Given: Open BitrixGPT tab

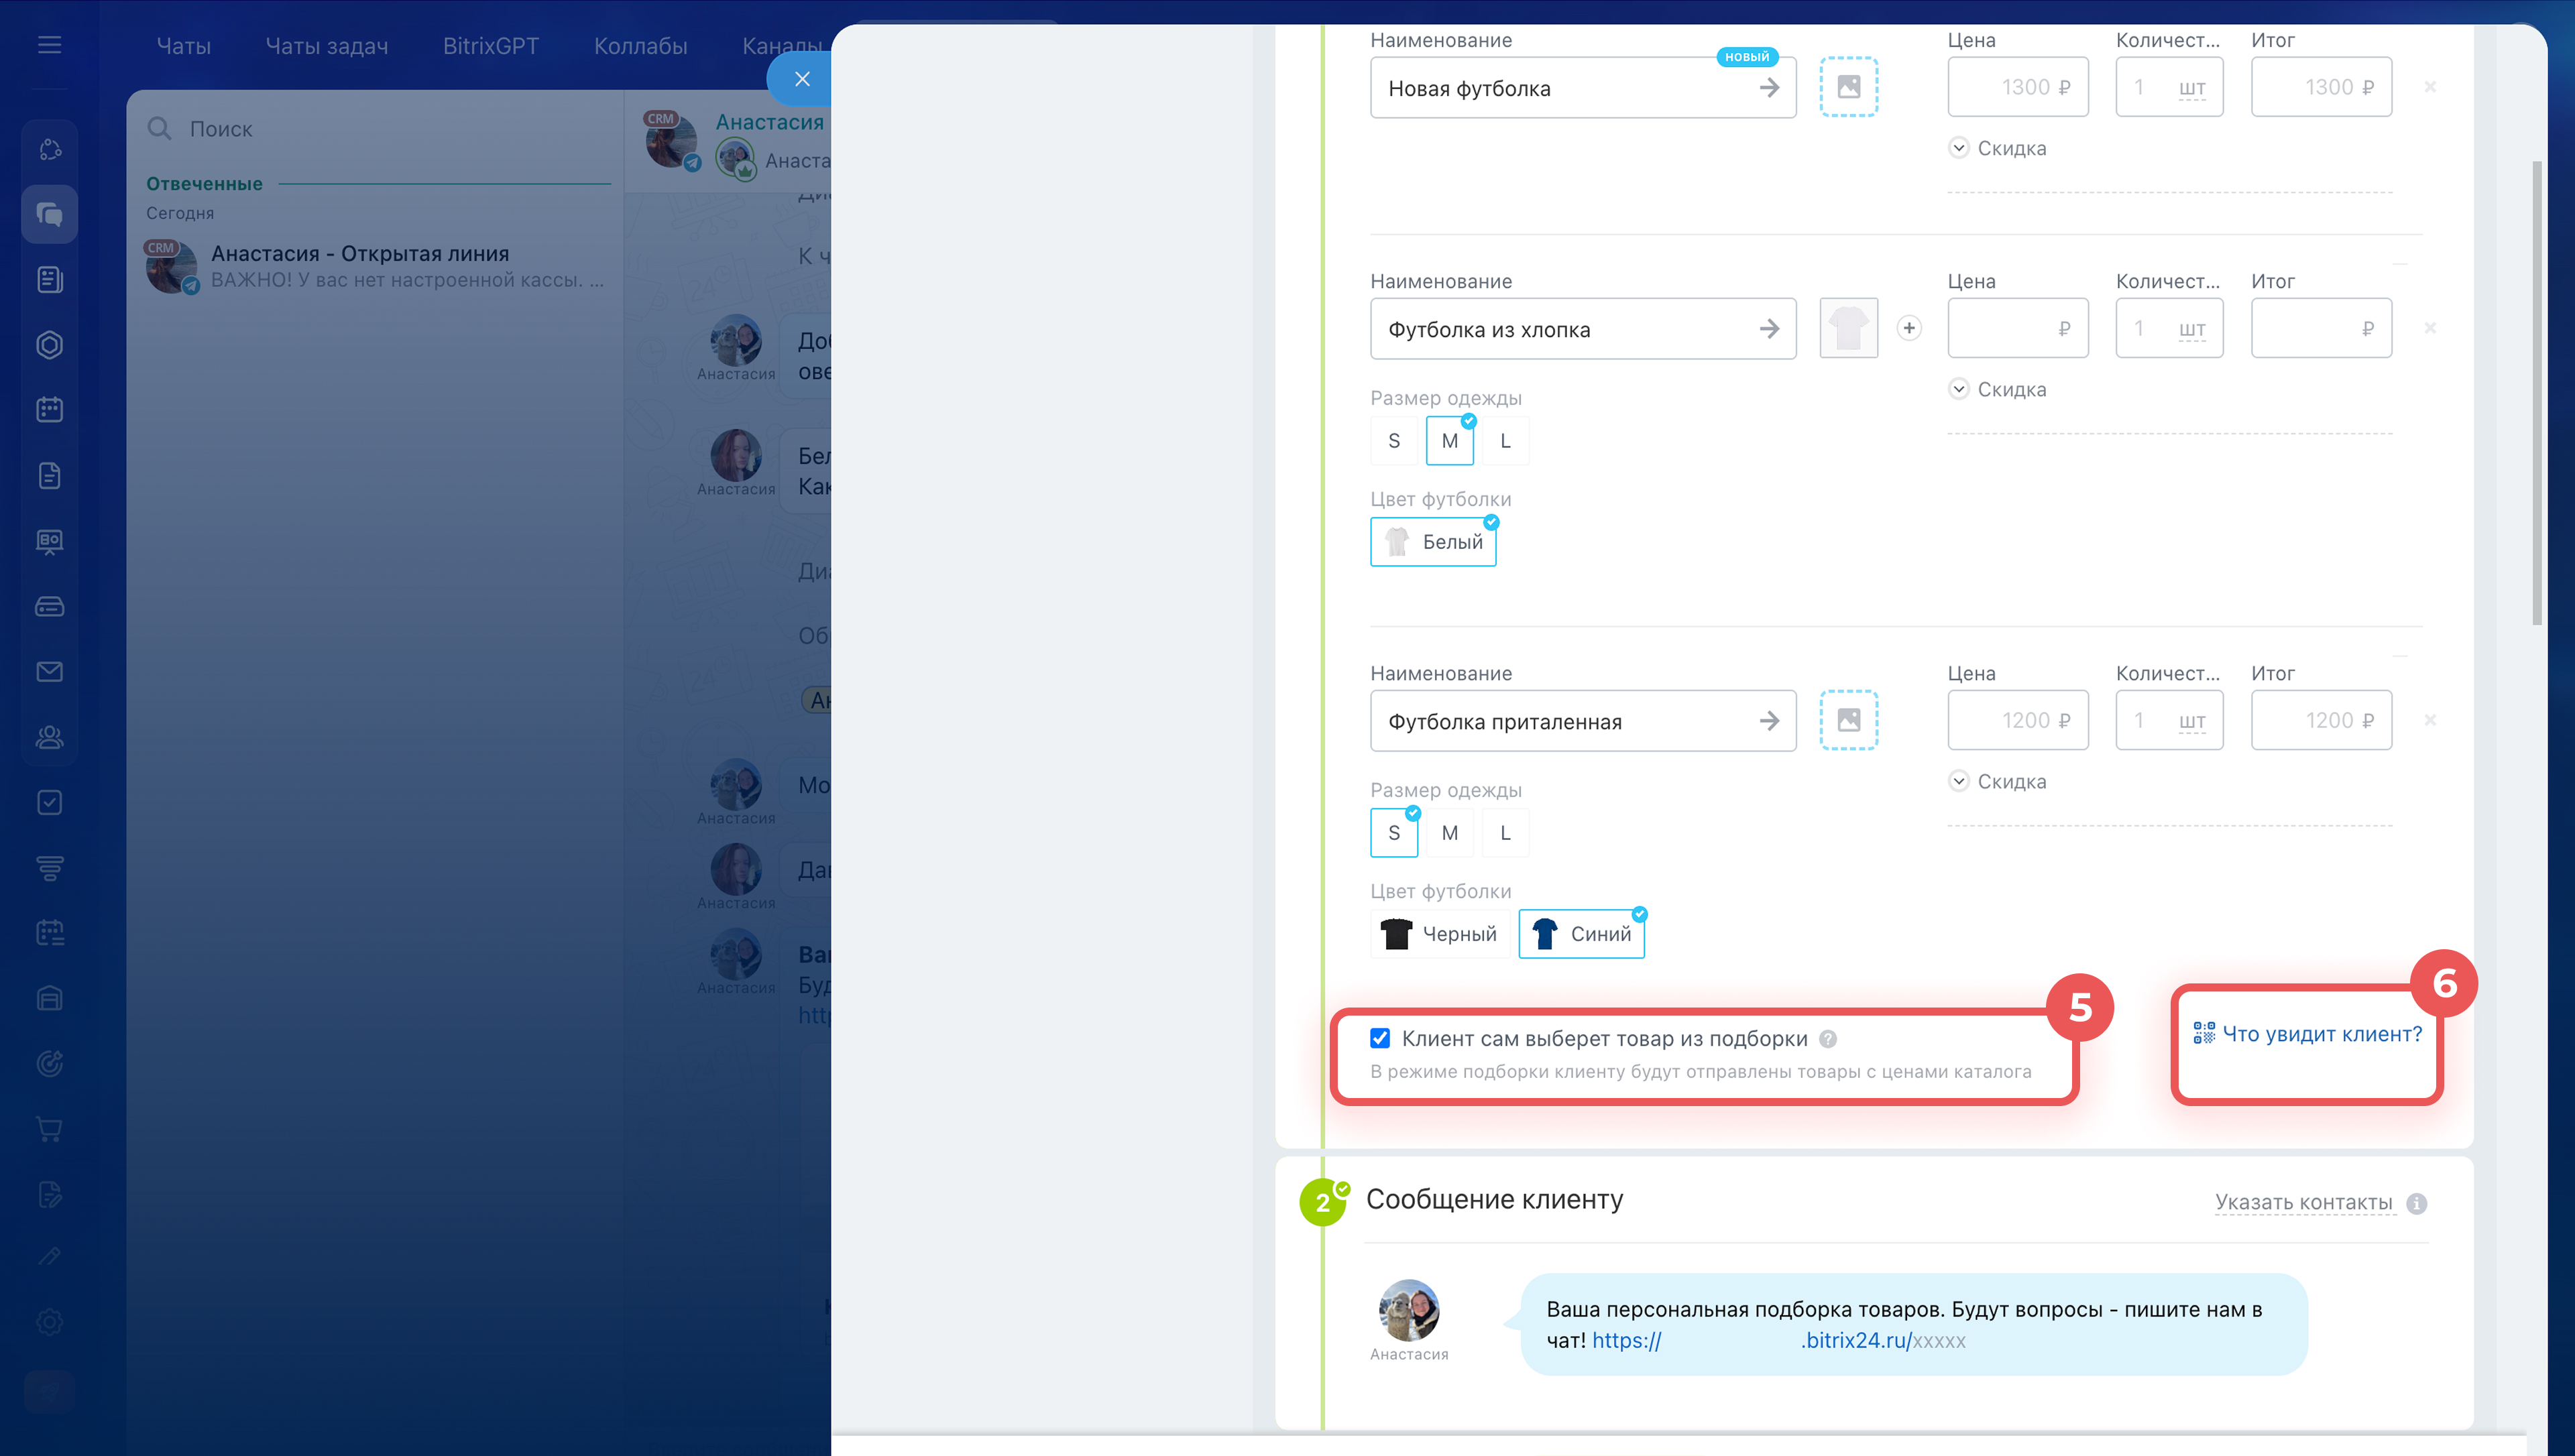Looking at the screenshot, I should (490, 46).
